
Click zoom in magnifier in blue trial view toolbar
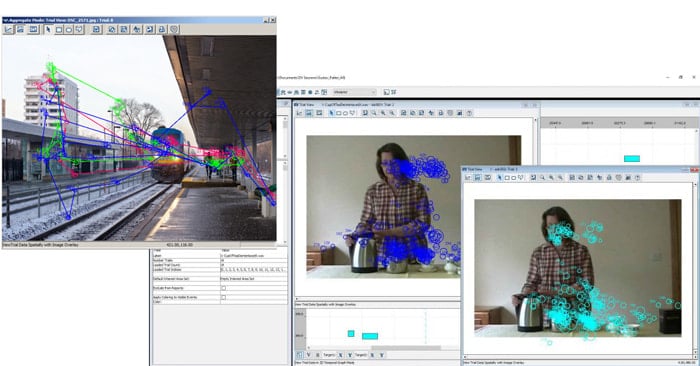pos(383,113)
